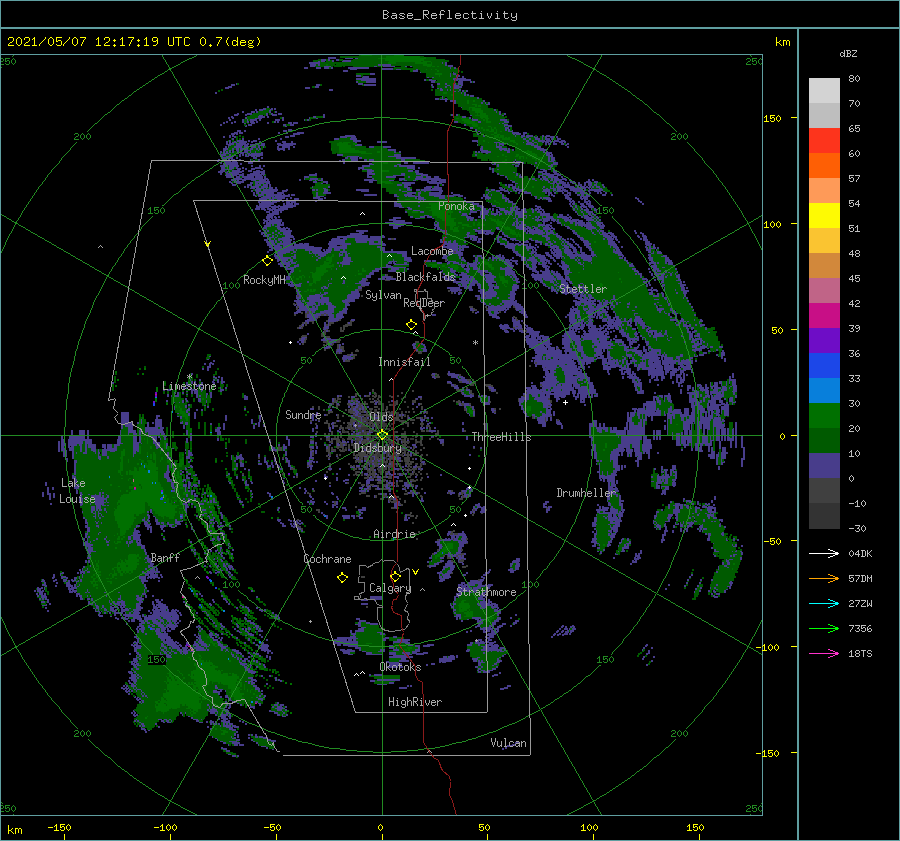The height and width of the screenshot is (841, 900).
Task: Click the yellow radar-site diamond between Olds and Didsbury
Action: (382, 435)
